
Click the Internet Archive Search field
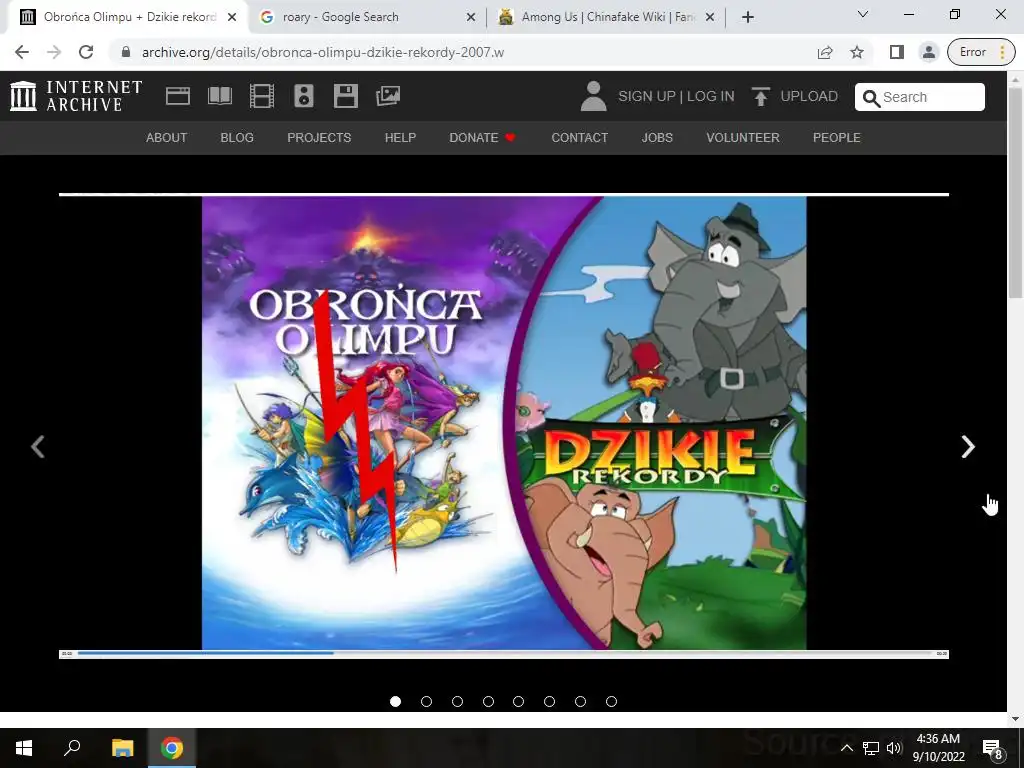click(x=920, y=97)
